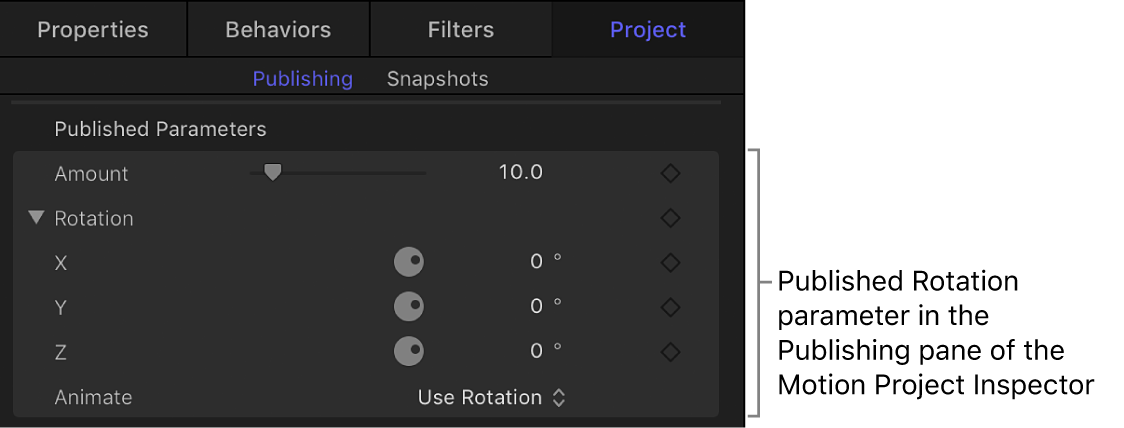Screen dimensions: 1124x428
Task: Show the Publishing pane
Action: point(302,78)
